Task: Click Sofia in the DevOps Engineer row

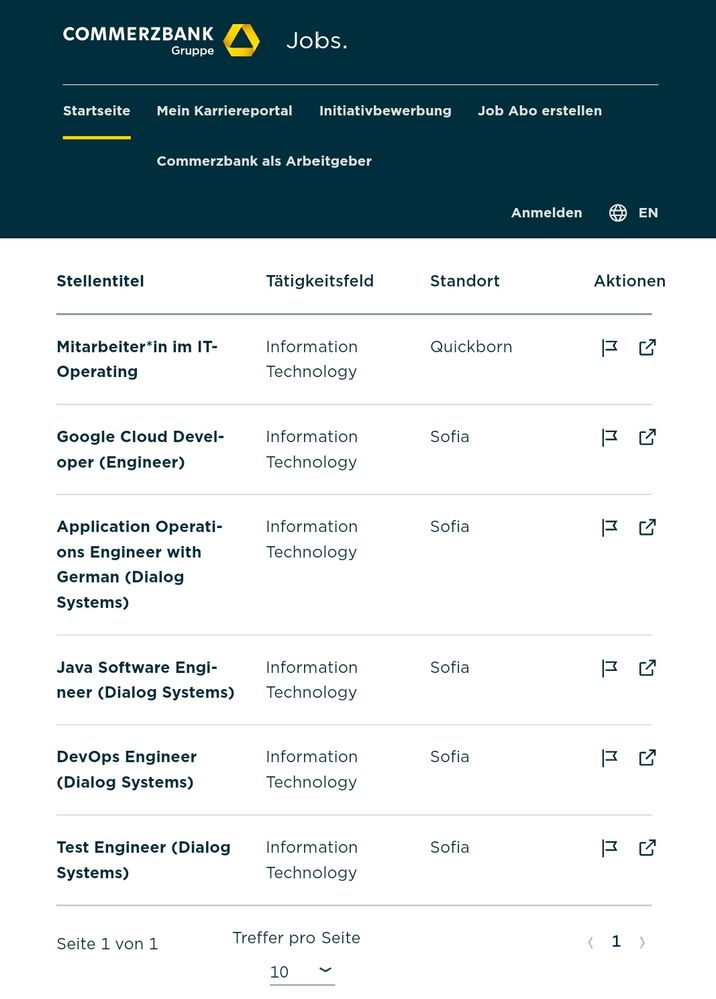Action: coord(449,757)
